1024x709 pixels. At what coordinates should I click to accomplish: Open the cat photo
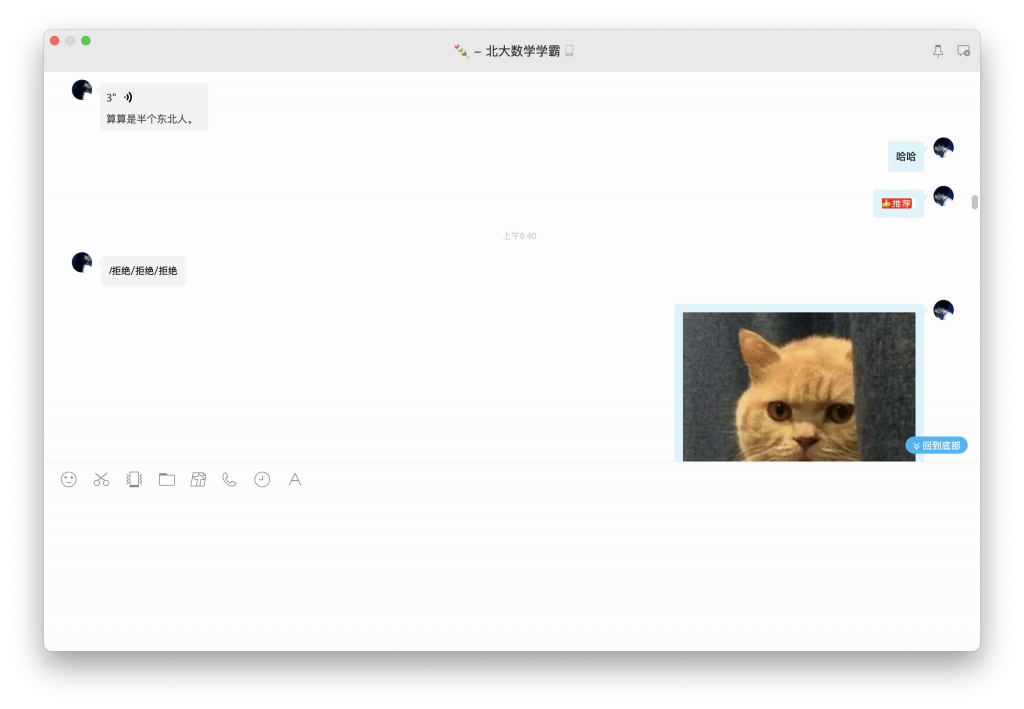799,385
